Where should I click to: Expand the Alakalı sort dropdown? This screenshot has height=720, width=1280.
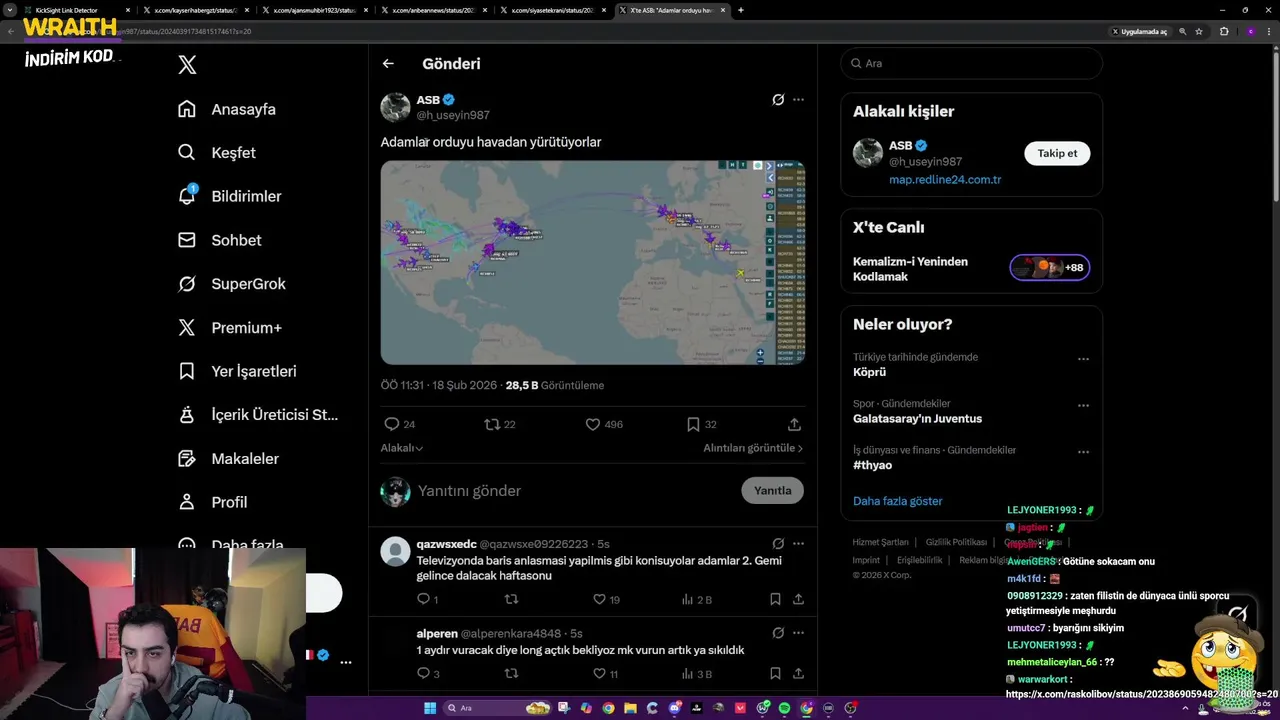click(402, 448)
